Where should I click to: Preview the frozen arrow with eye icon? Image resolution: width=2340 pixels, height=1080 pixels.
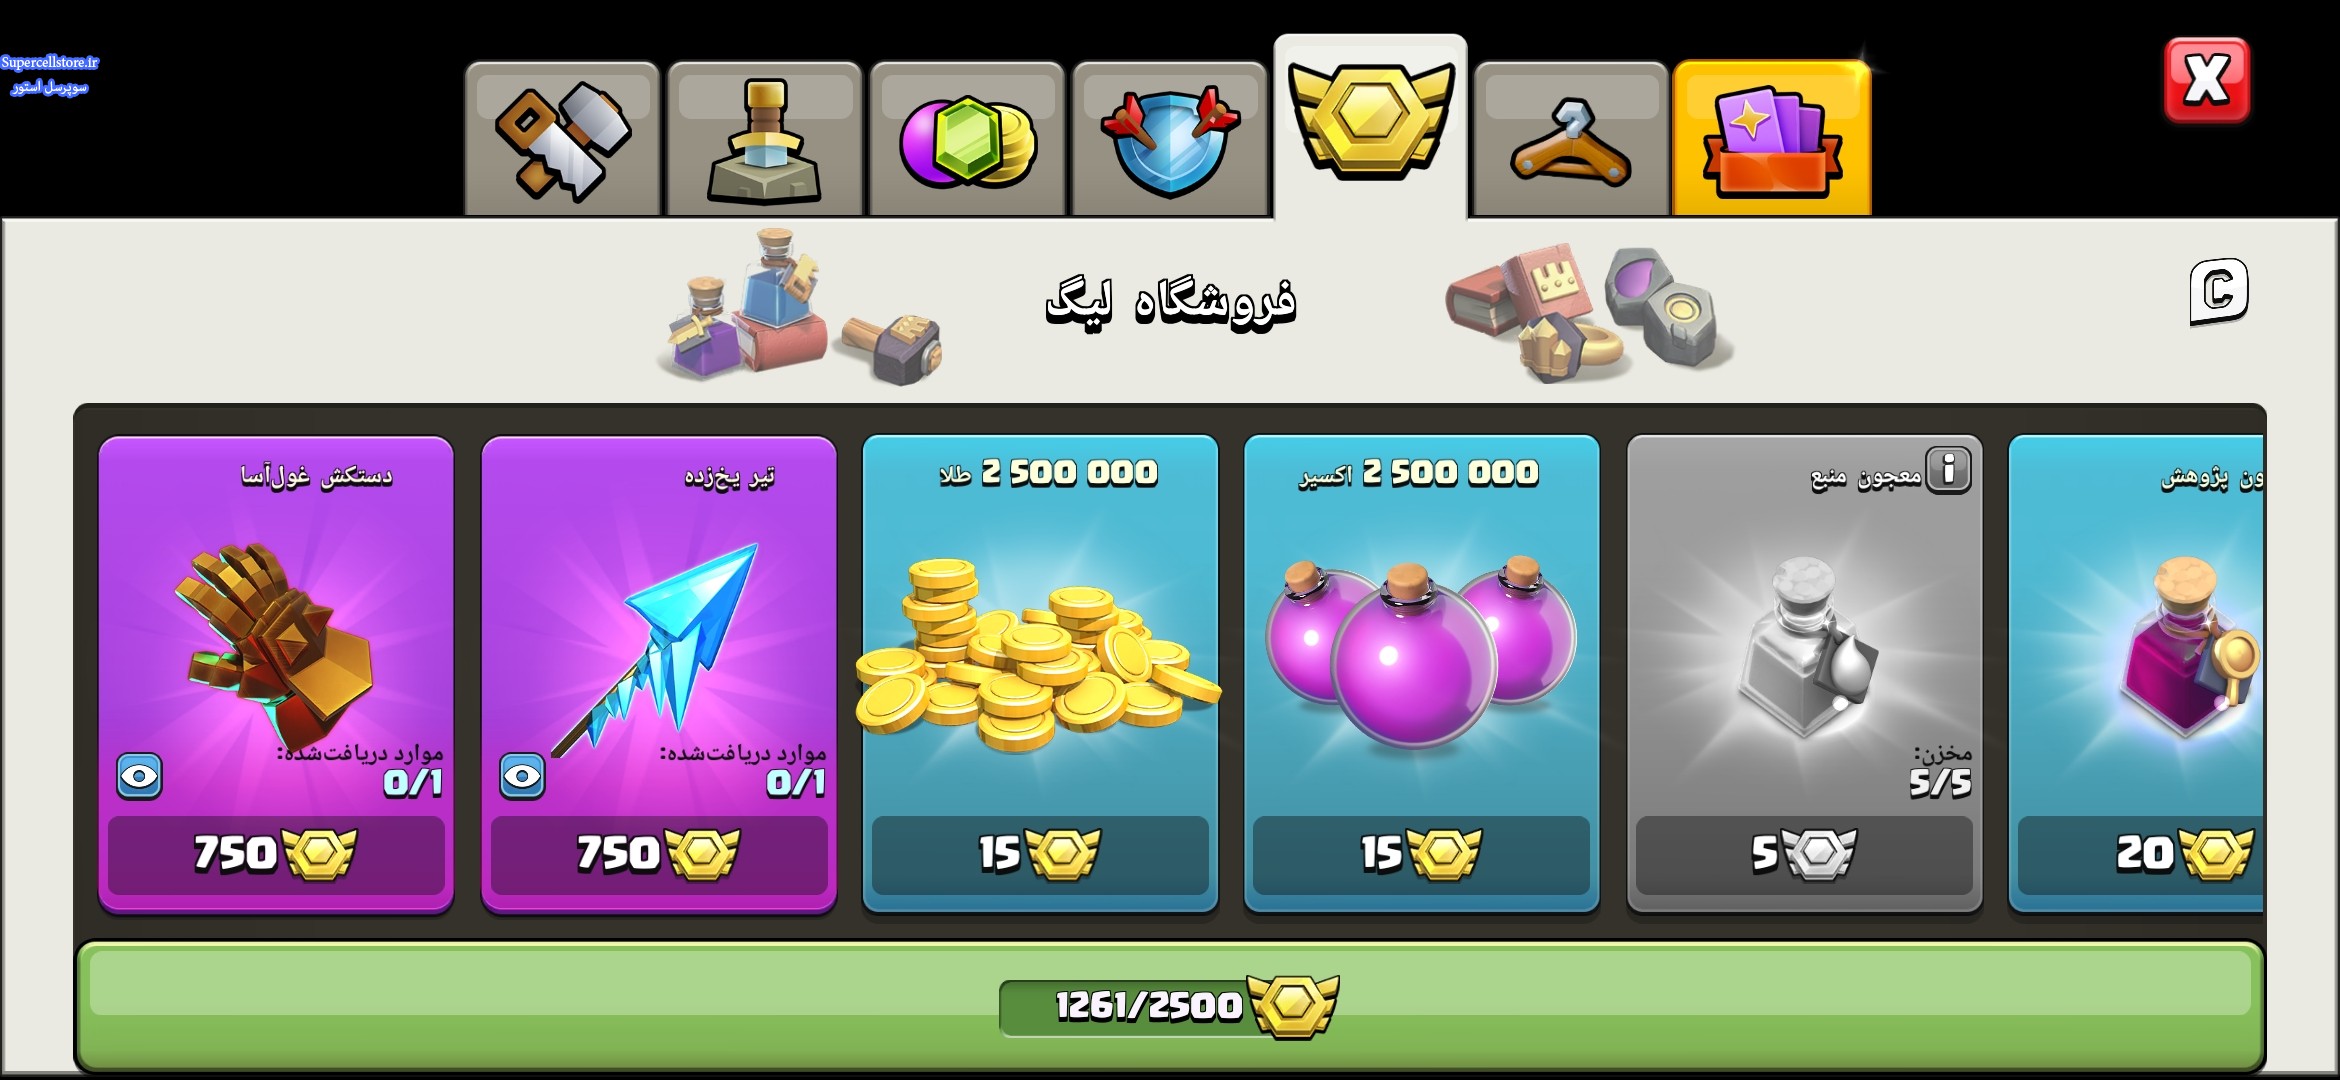point(522,776)
